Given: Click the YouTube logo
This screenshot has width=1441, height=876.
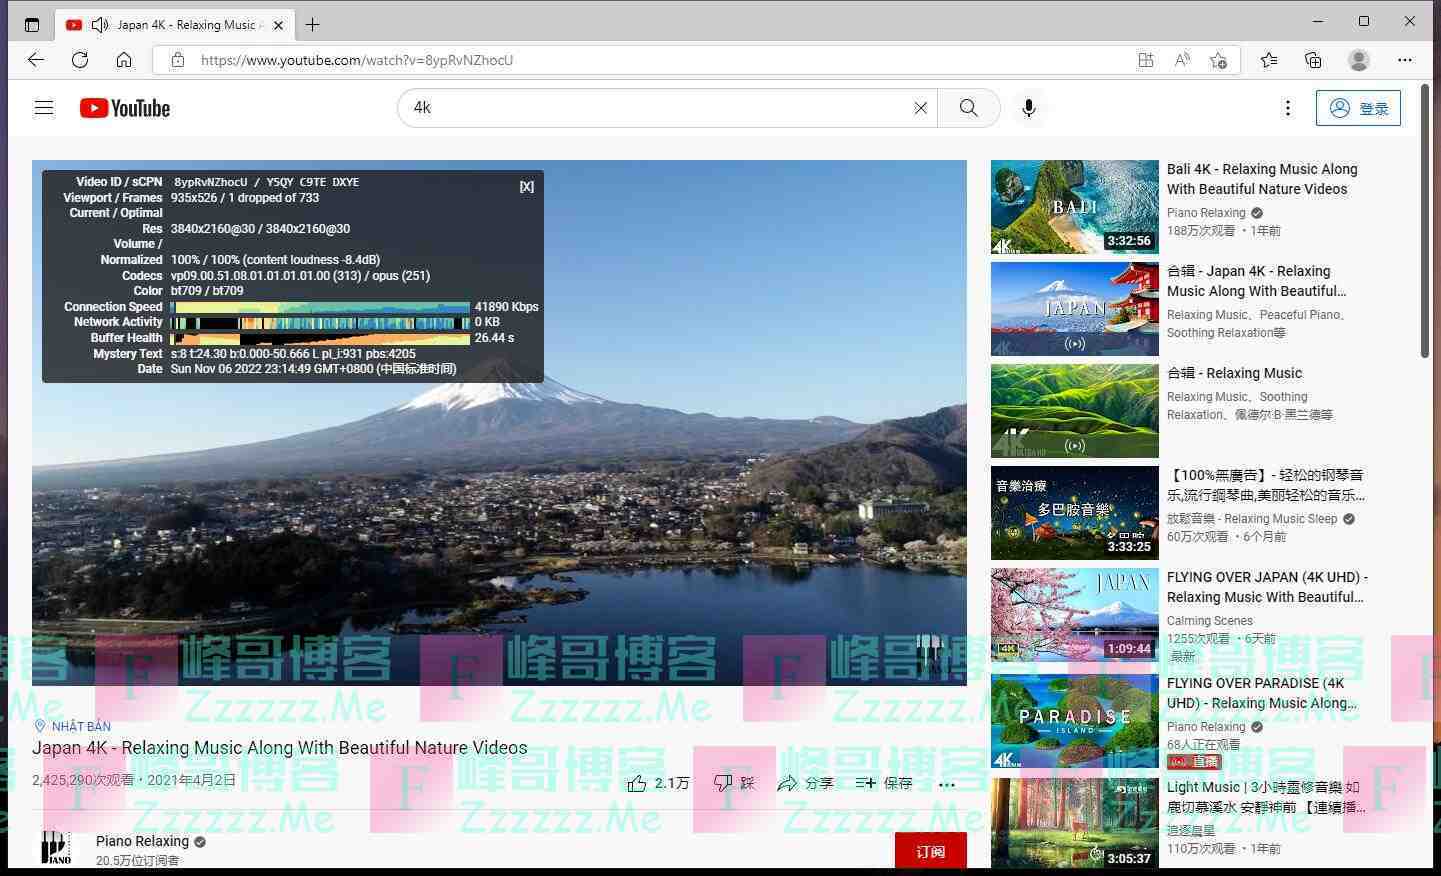Looking at the screenshot, I should [125, 108].
